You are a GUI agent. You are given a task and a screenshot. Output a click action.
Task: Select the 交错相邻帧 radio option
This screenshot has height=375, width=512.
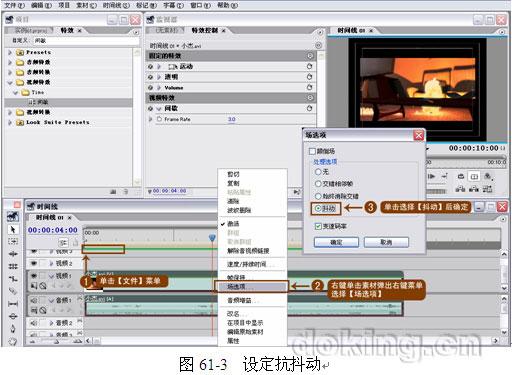[x=318, y=184]
